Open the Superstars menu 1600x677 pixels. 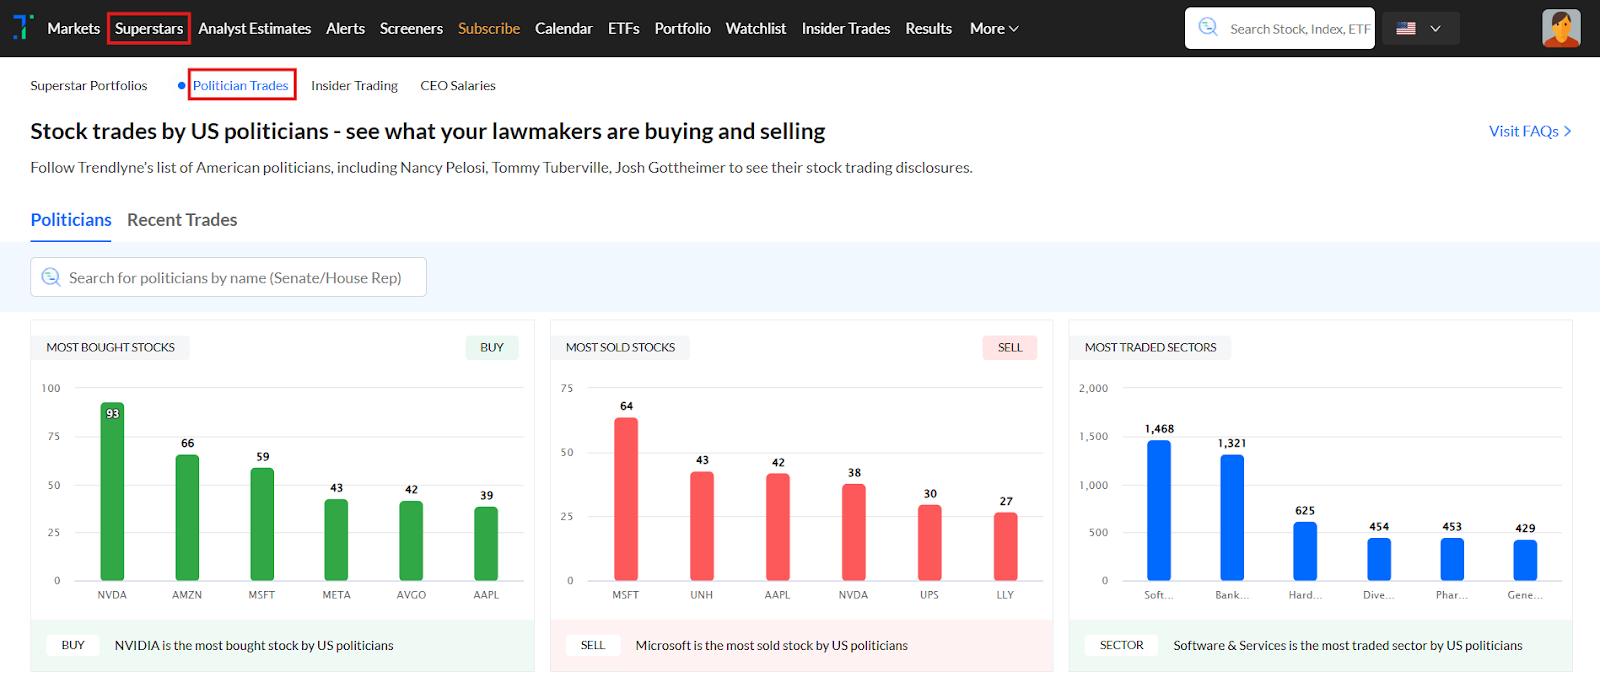point(149,28)
